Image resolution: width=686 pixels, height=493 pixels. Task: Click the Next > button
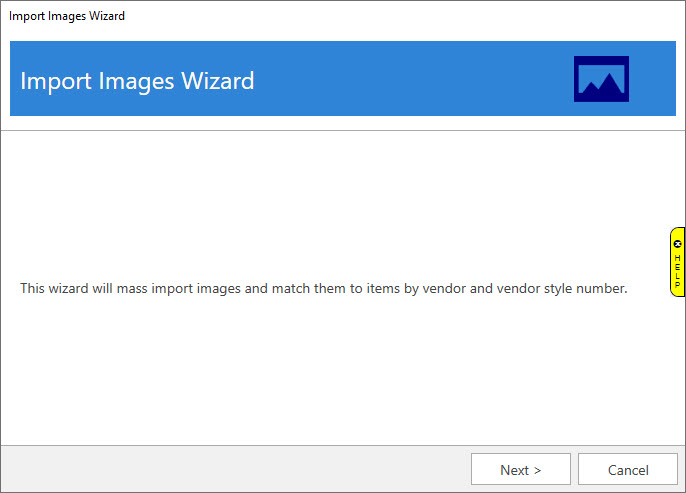[520, 469]
